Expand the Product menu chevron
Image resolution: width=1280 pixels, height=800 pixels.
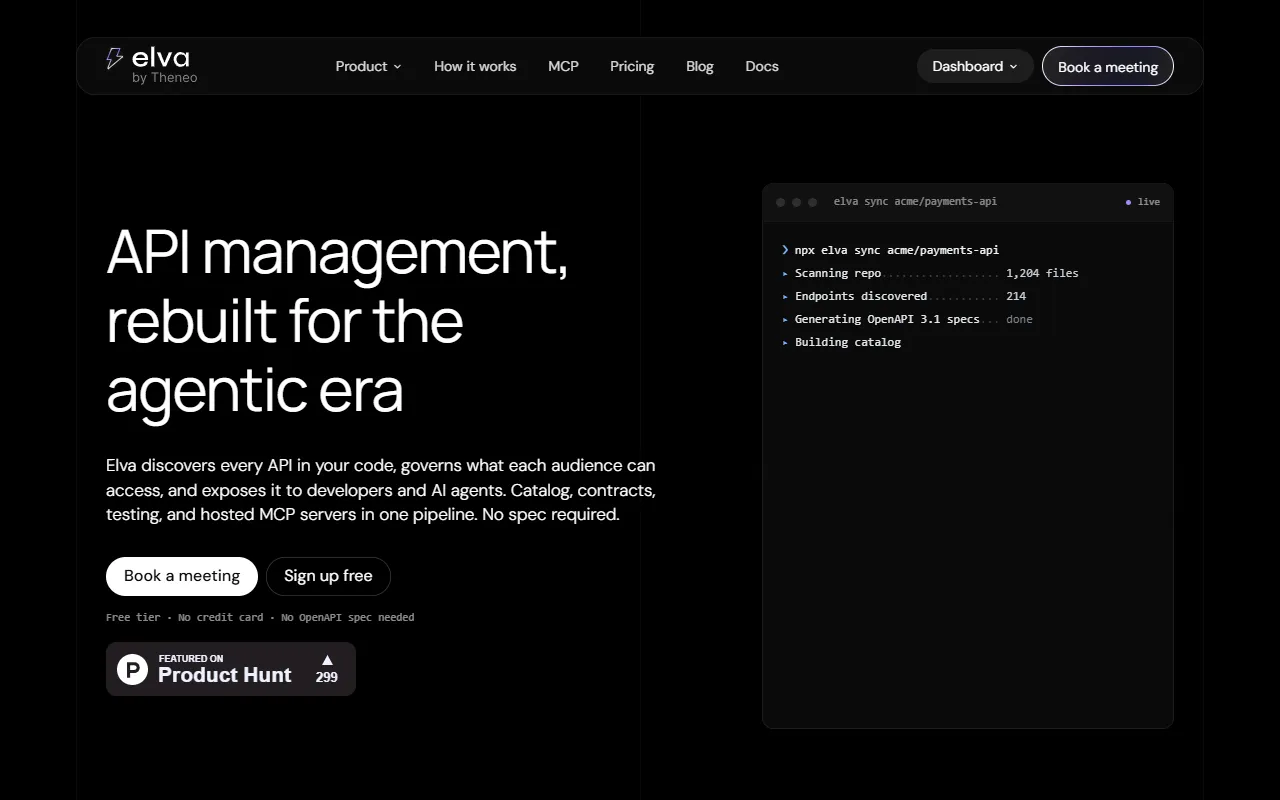pos(397,67)
